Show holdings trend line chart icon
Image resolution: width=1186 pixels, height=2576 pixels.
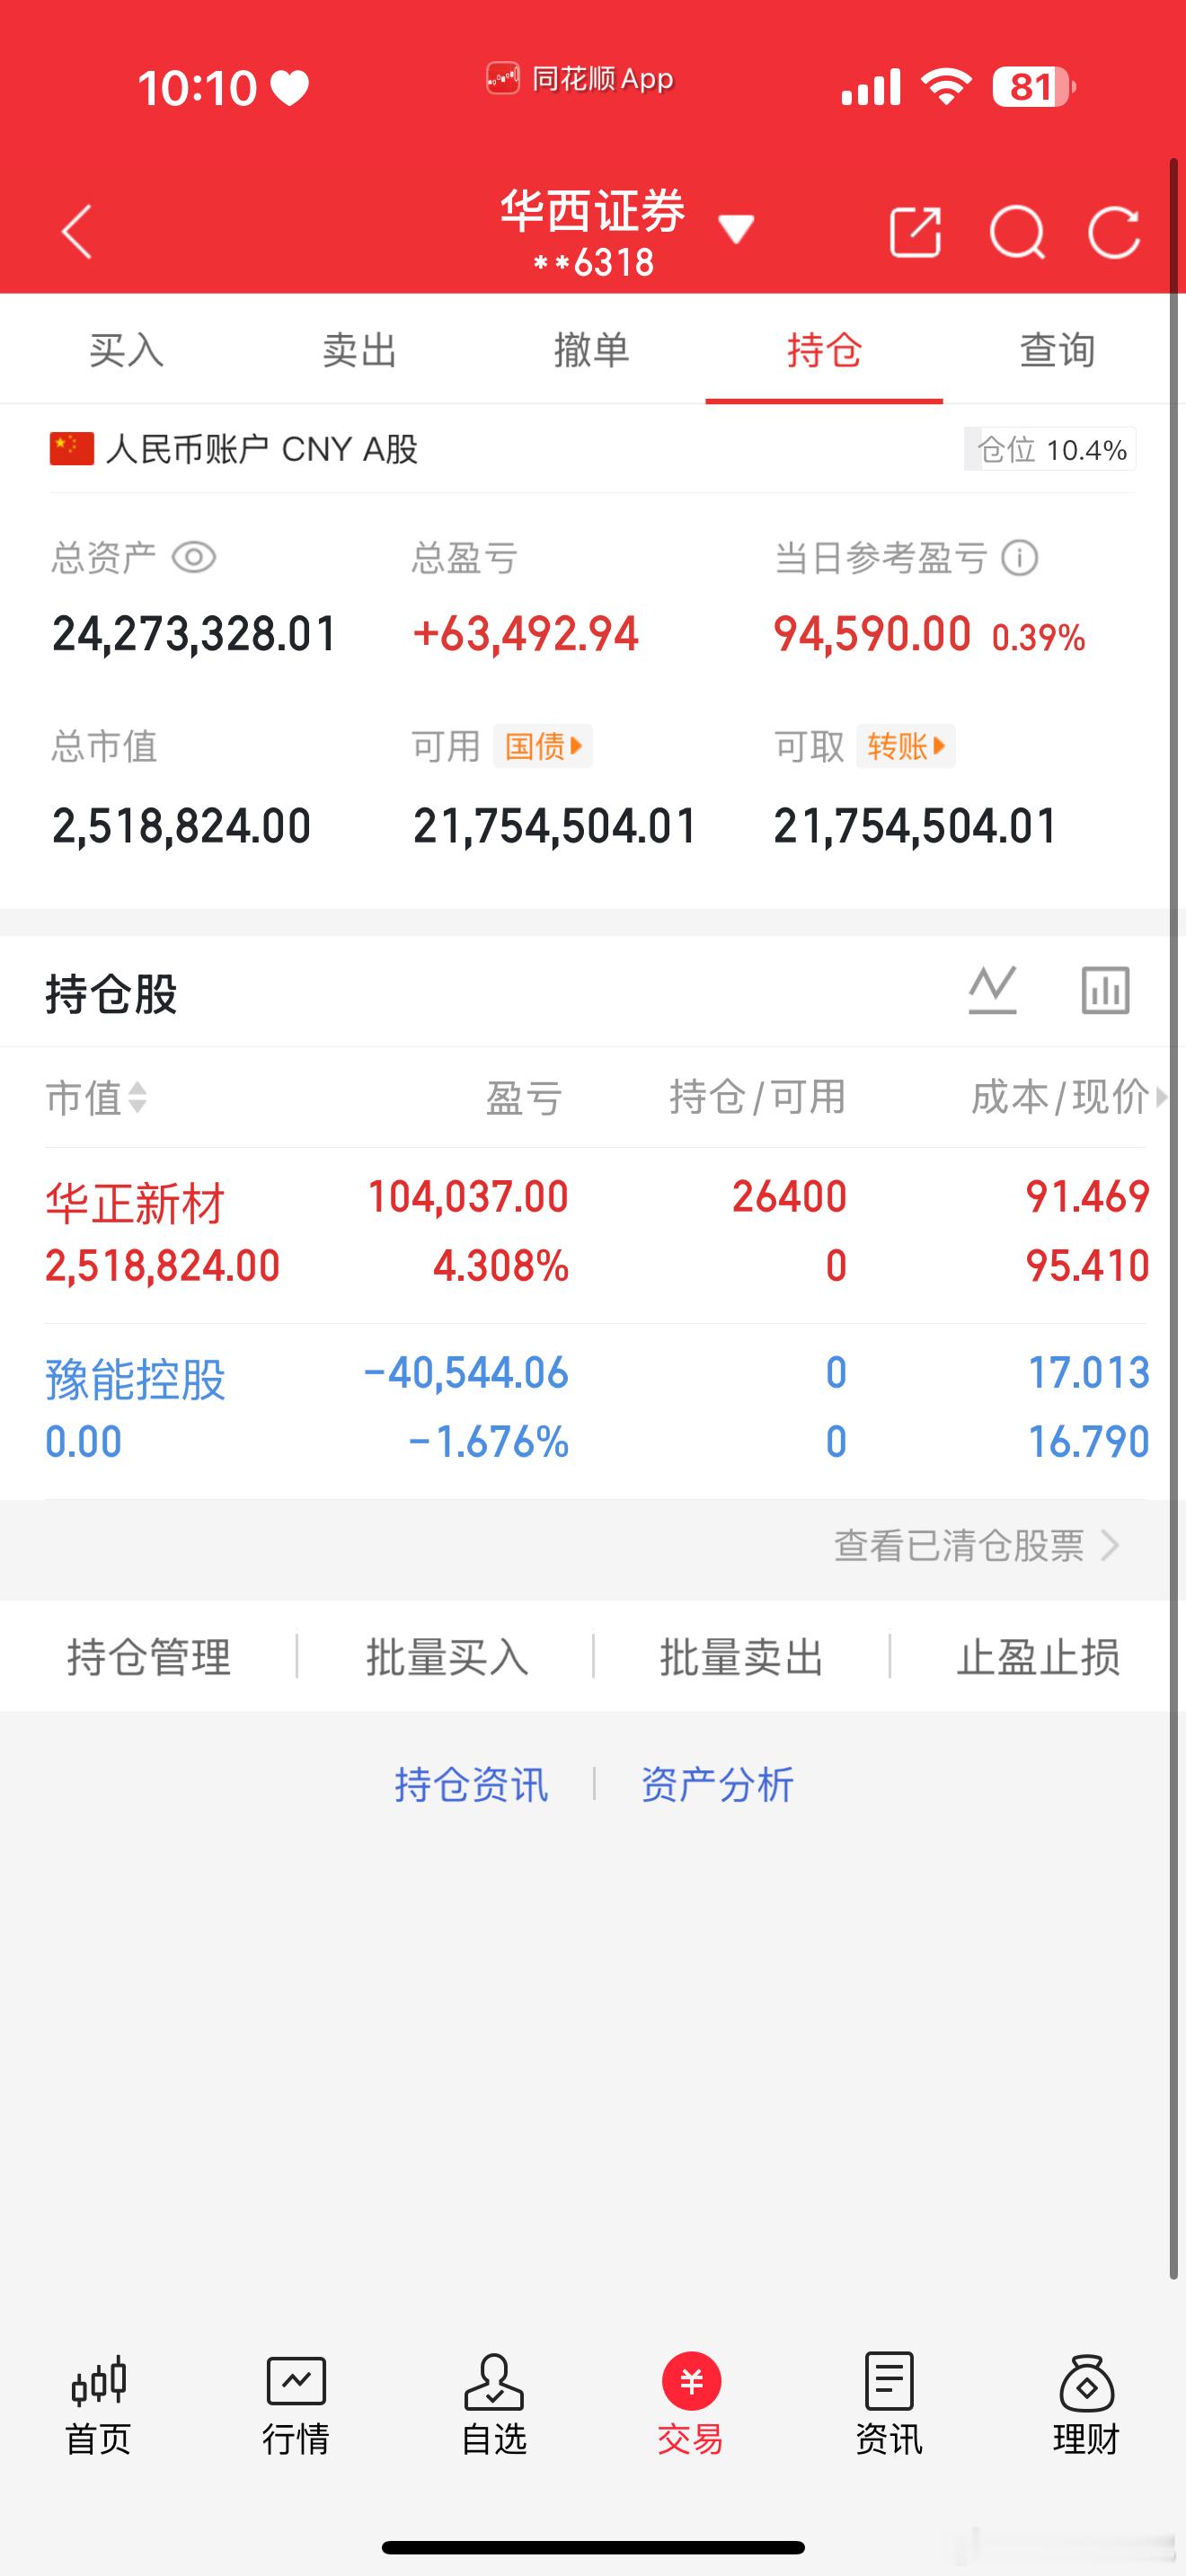pos(993,990)
